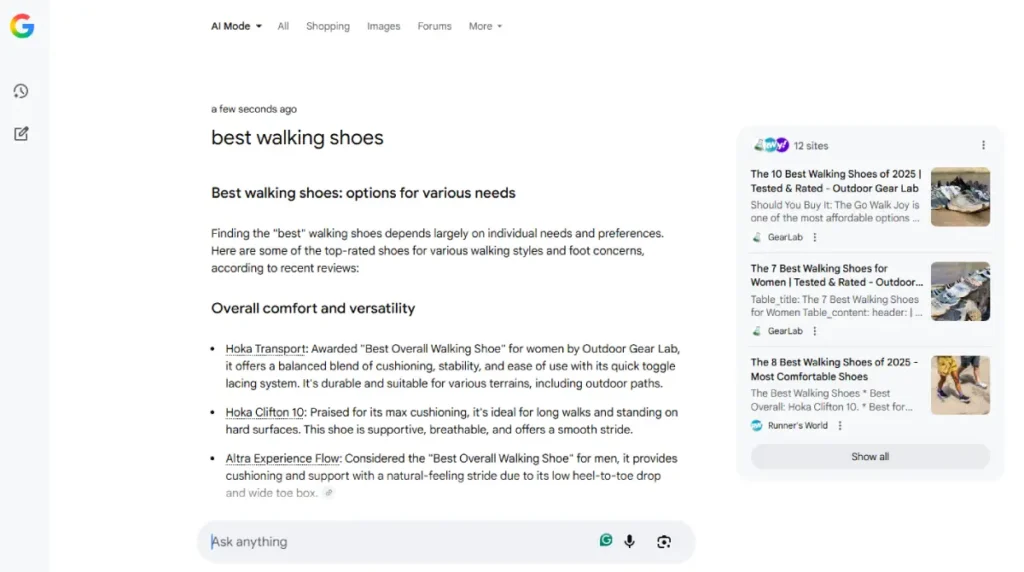Click the Grammarly icon in Ask box

[x=606, y=540]
